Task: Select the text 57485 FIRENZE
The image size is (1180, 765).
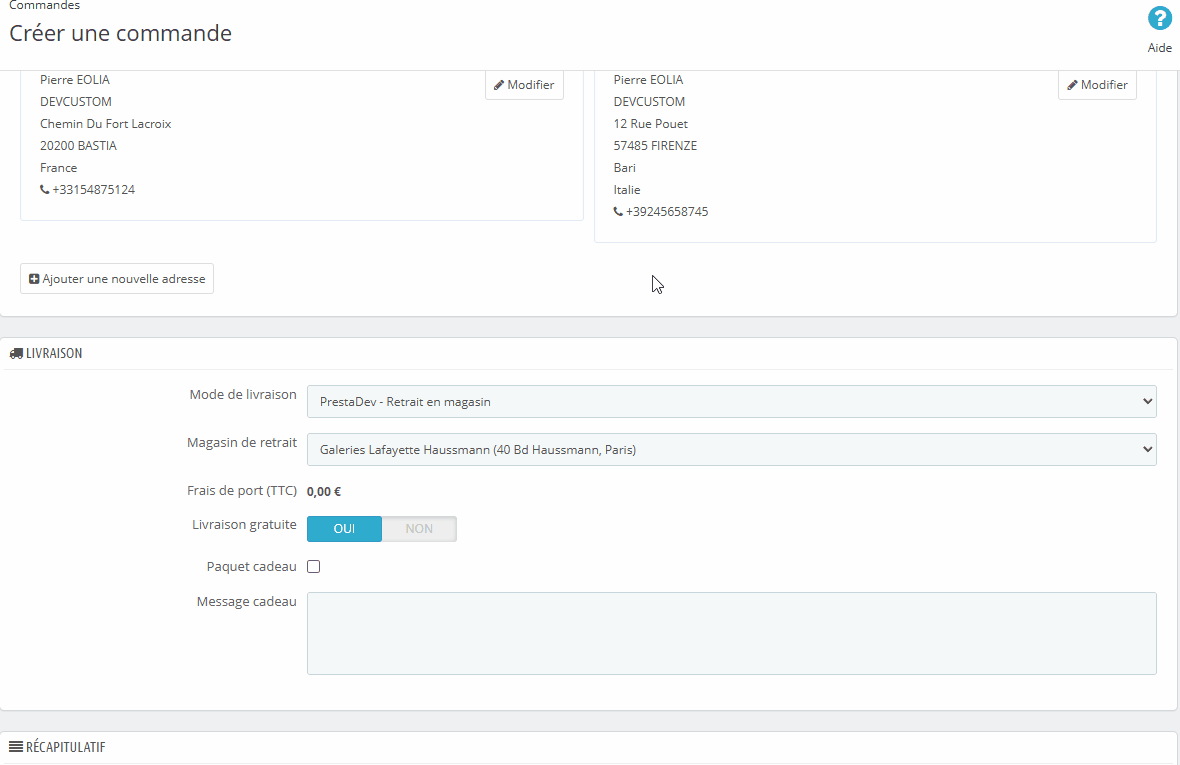Action: tap(655, 146)
